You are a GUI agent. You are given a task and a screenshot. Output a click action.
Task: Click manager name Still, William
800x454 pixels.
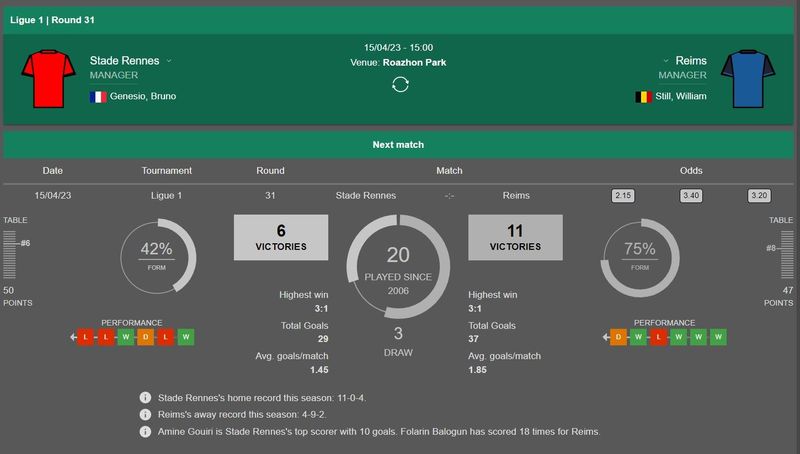pyautogui.click(x=681, y=96)
